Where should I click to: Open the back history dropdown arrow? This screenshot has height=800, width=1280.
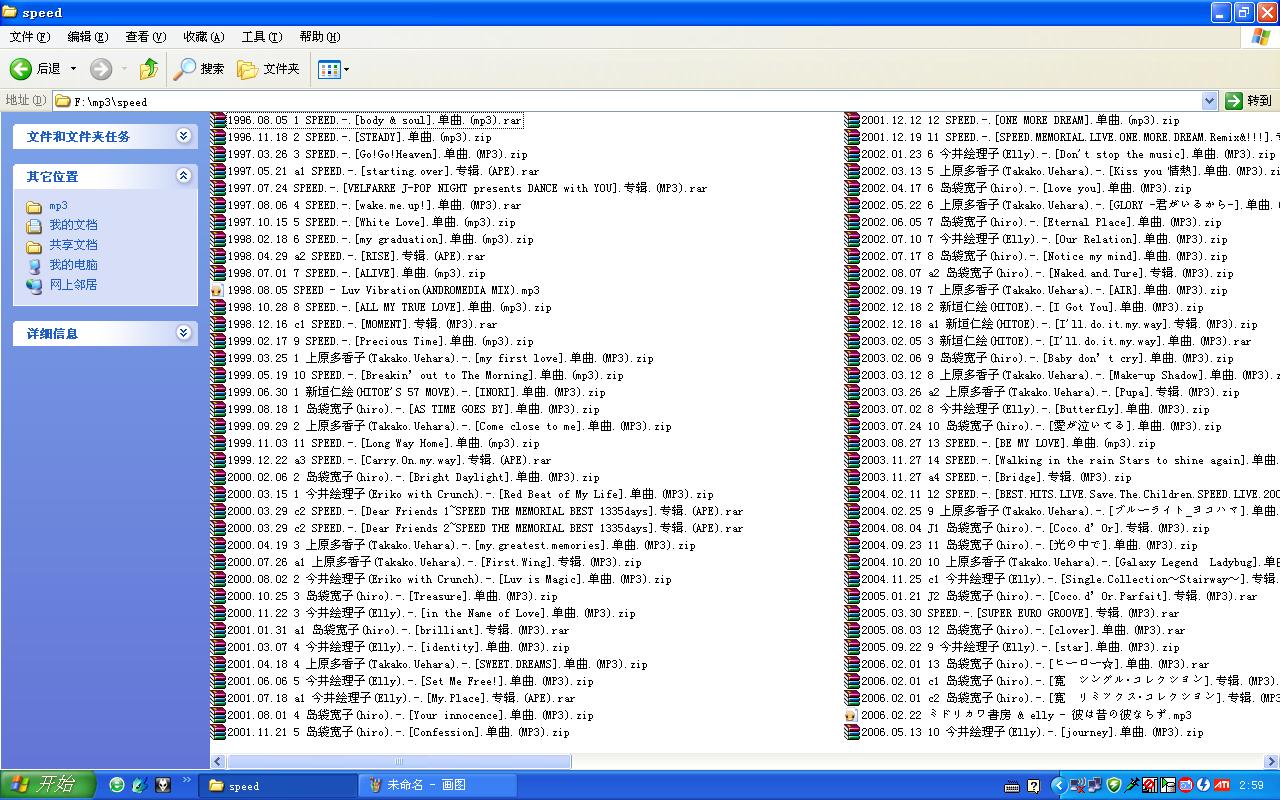click(74, 69)
